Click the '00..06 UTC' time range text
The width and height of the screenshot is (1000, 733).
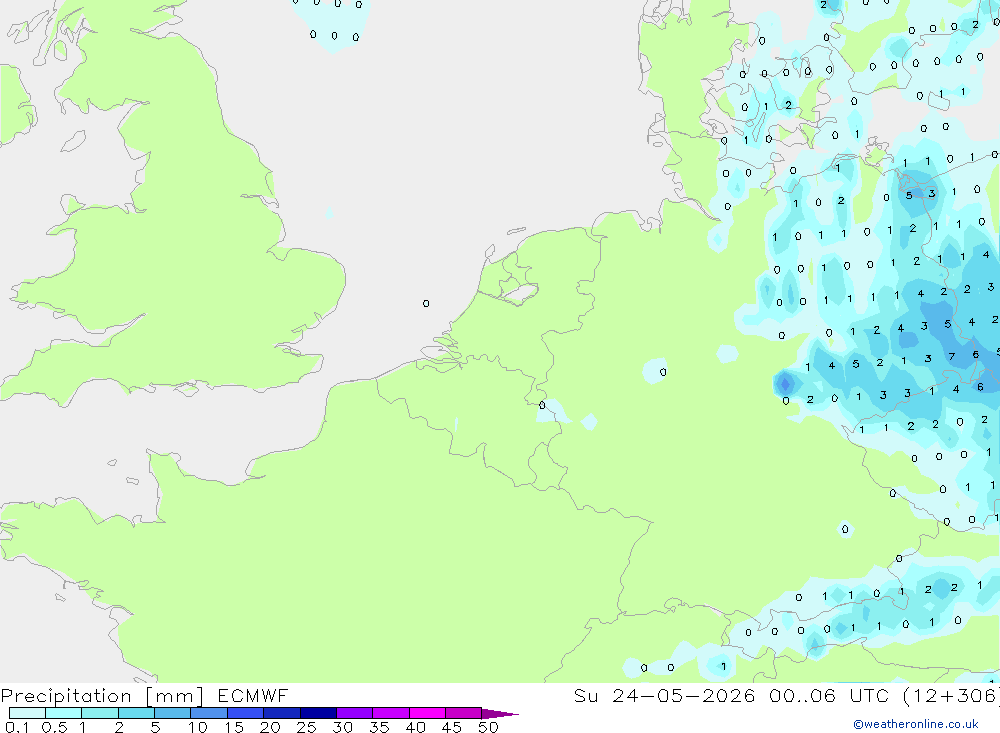[829, 696]
